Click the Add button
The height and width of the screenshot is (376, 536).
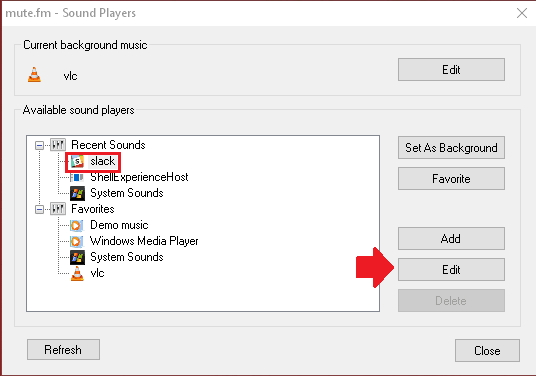(451, 239)
